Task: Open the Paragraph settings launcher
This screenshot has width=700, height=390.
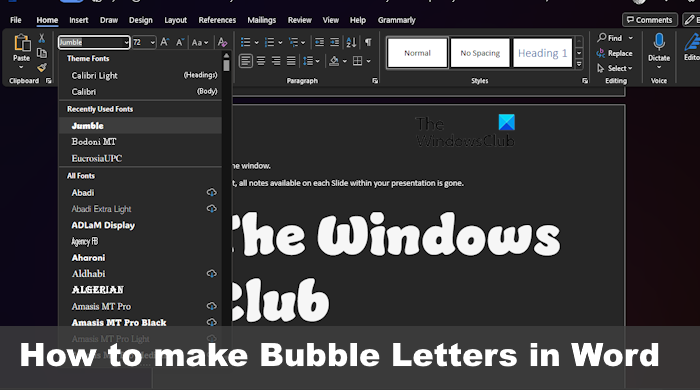Action: (x=375, y=81)
